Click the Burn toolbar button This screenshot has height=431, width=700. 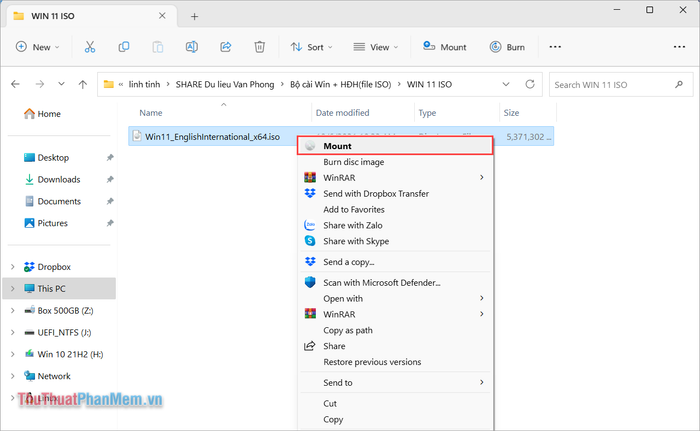click(x=507, y=47)
